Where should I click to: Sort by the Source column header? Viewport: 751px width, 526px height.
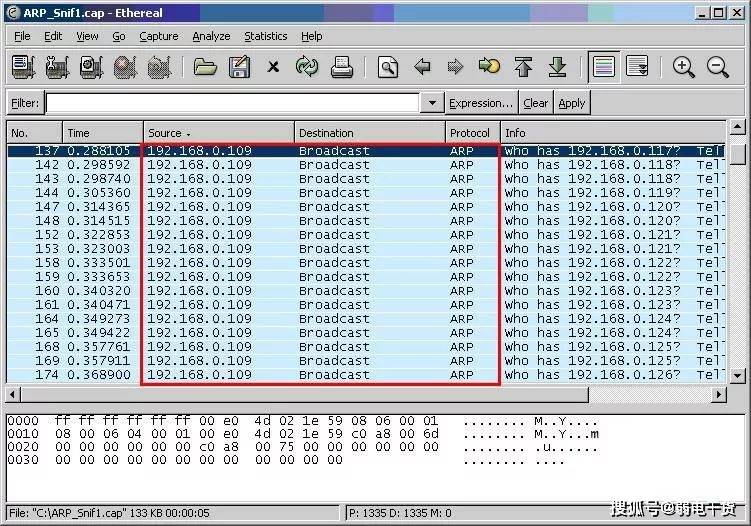click(x=218, y=133)
